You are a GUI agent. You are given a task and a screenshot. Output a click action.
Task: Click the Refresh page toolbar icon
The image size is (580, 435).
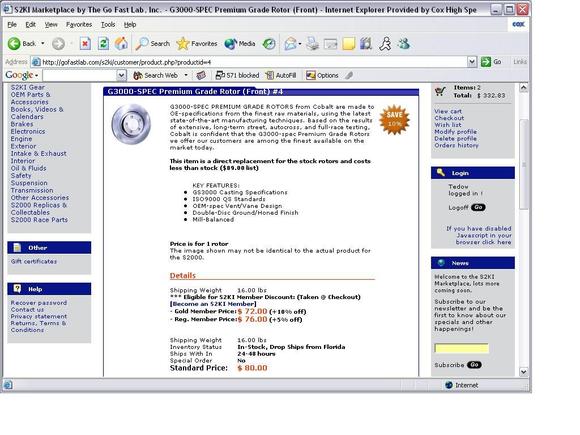pyautogui.click(x=103, y=44)
